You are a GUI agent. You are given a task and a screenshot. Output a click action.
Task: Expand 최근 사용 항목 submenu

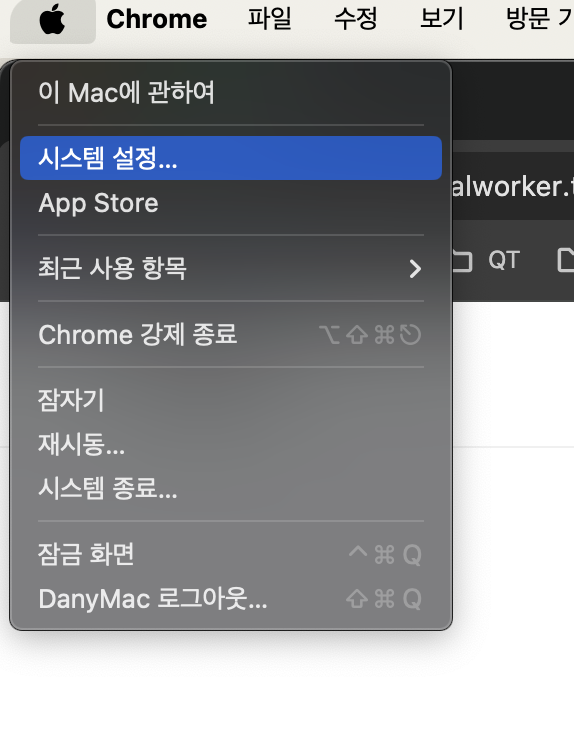(x=231, y=268)
